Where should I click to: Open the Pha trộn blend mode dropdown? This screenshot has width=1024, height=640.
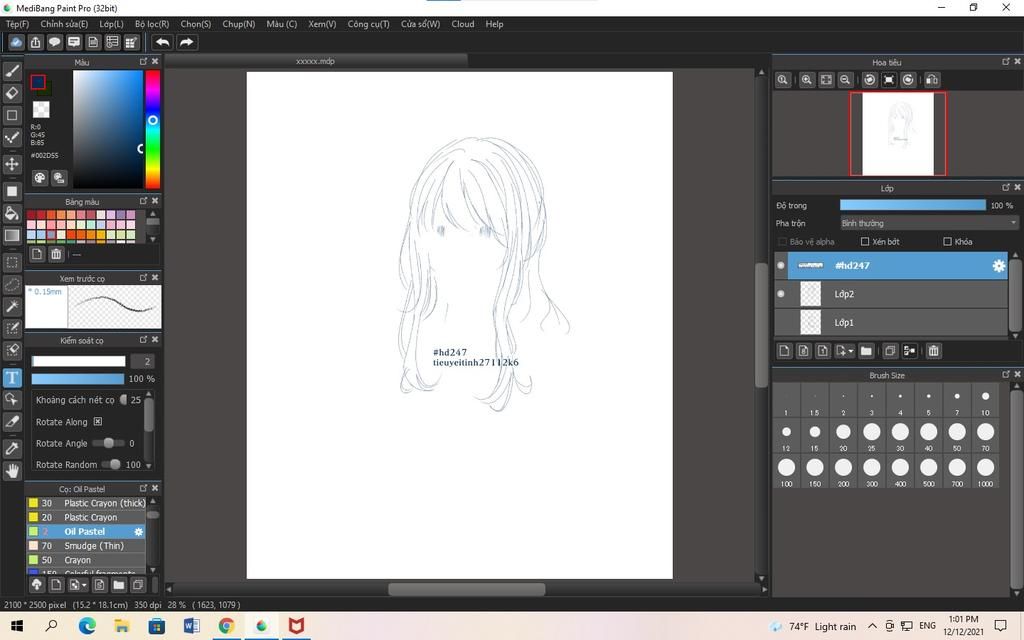pyautogui.click(x=929, y=223)
